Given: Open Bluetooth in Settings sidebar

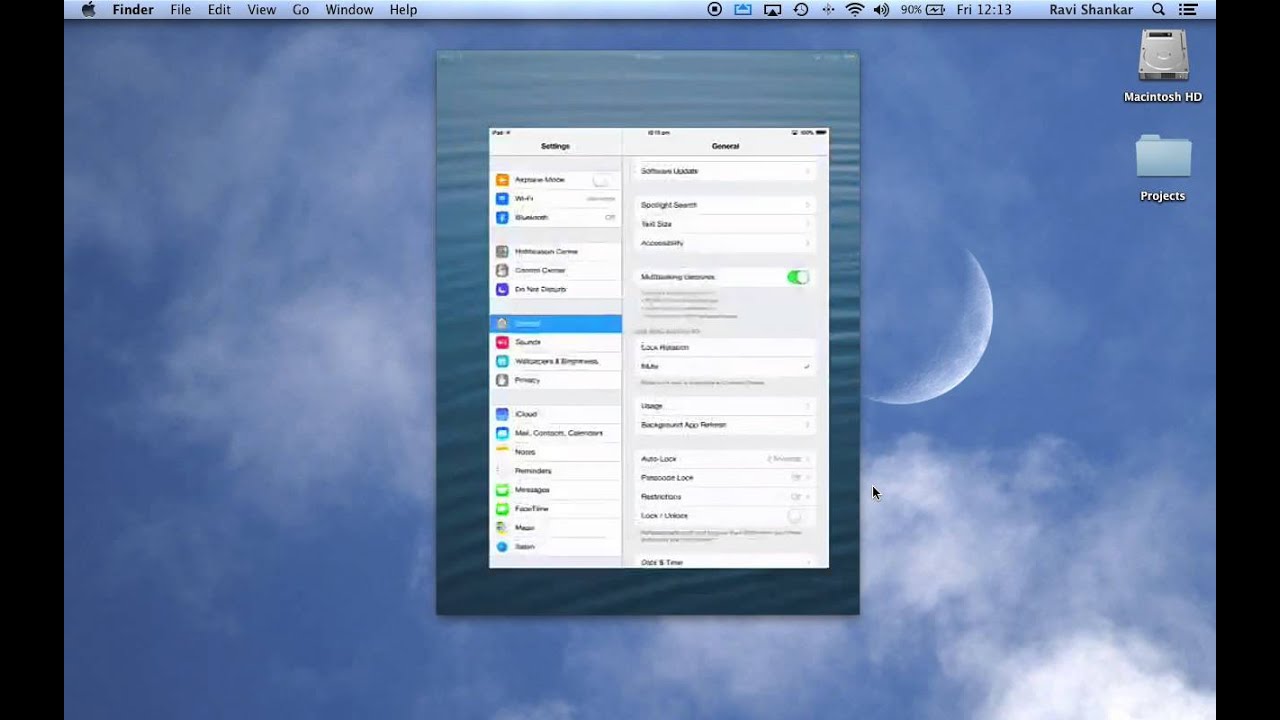Looking at the screenshot, I should click(555, 218).
